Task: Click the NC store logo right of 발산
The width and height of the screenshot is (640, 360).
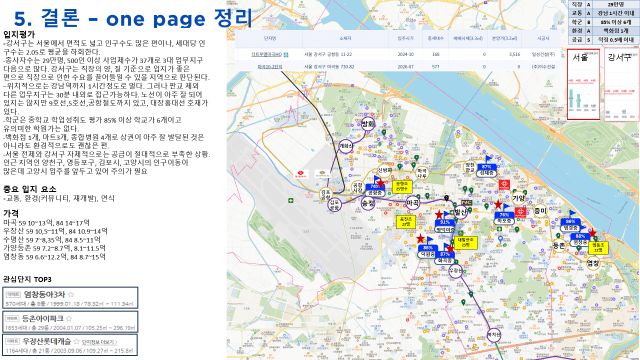Action: pyautogui.click(x=467, y=202)
